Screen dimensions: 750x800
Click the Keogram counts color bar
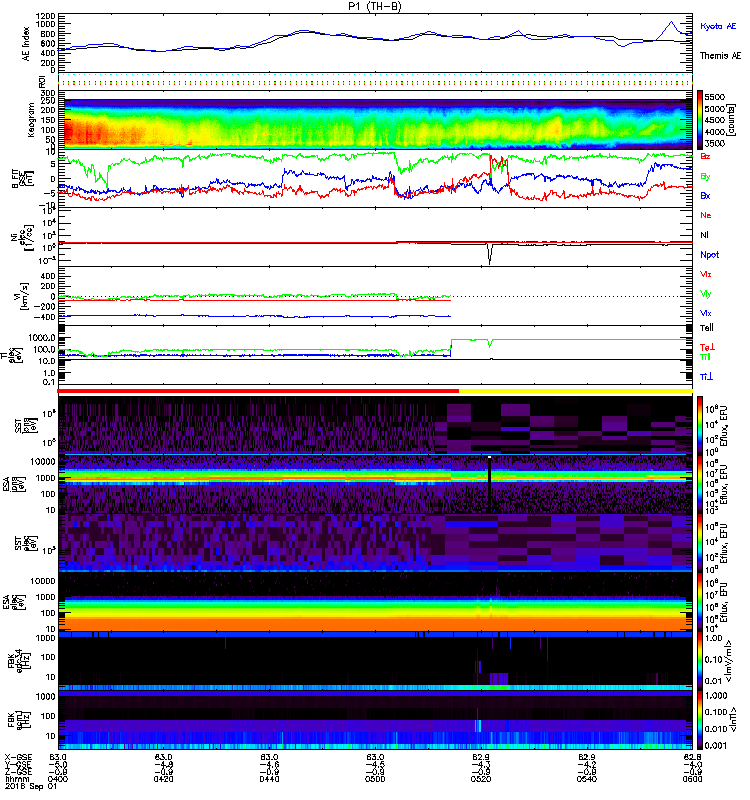[x=700, y=120]
